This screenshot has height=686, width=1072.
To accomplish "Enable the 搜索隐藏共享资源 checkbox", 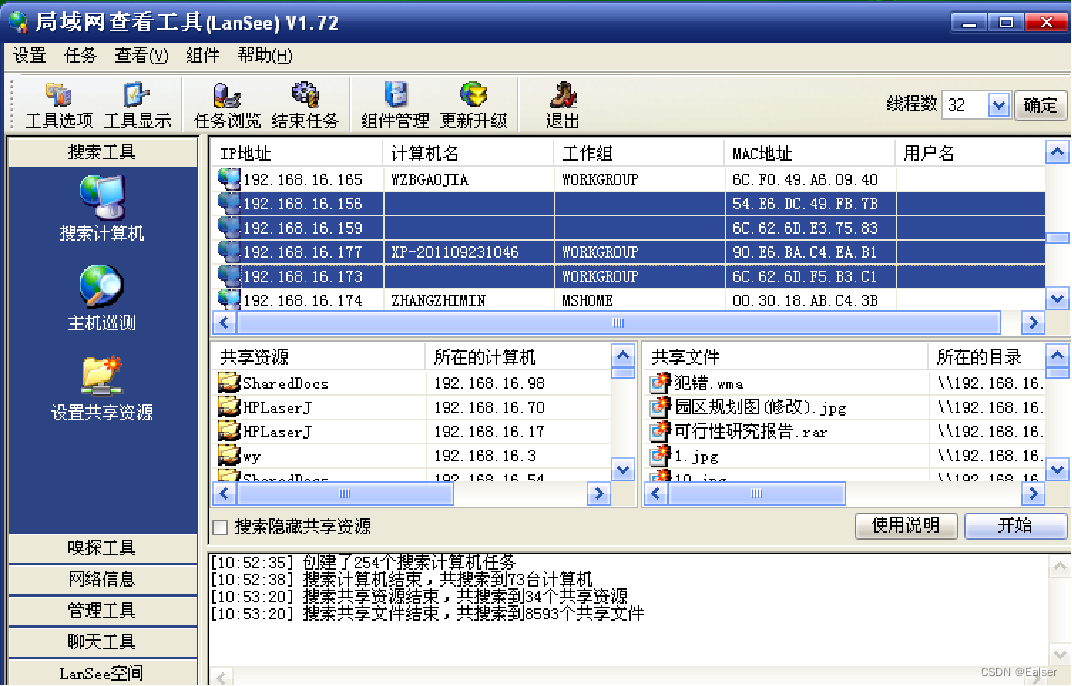I will [220, 527].
